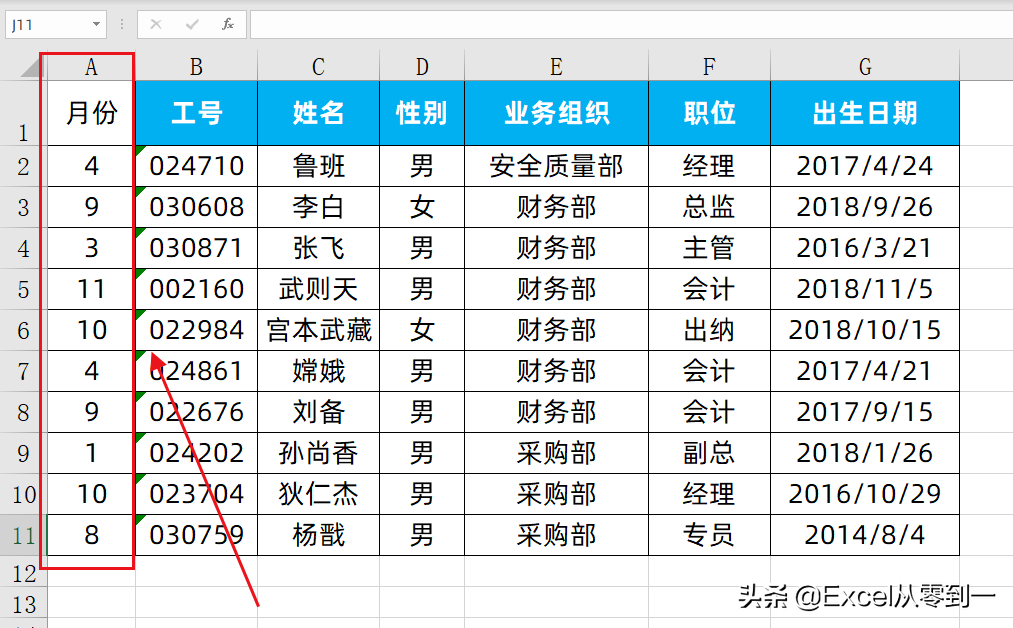The height and width of the screenshot is (628, 1013).
Task: Select the 安全质量部 department cell
Action: [x=556, y=166]
